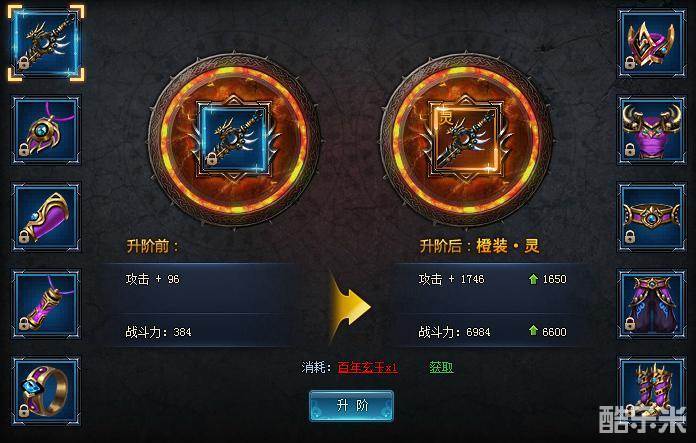Select the purple pendant charm slot

tap(46, 305)
